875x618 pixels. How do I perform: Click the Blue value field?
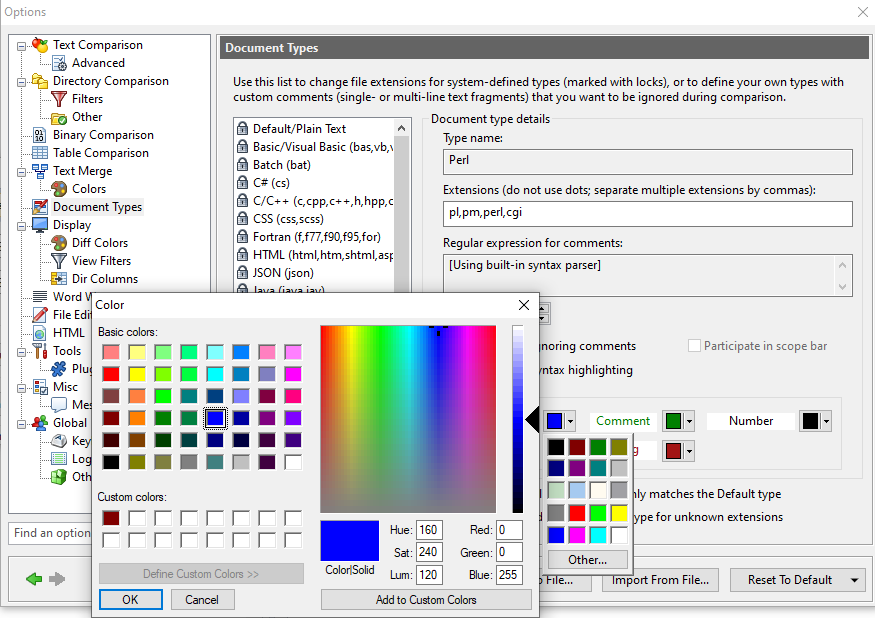pyautogui.click(x=509, y=575)
